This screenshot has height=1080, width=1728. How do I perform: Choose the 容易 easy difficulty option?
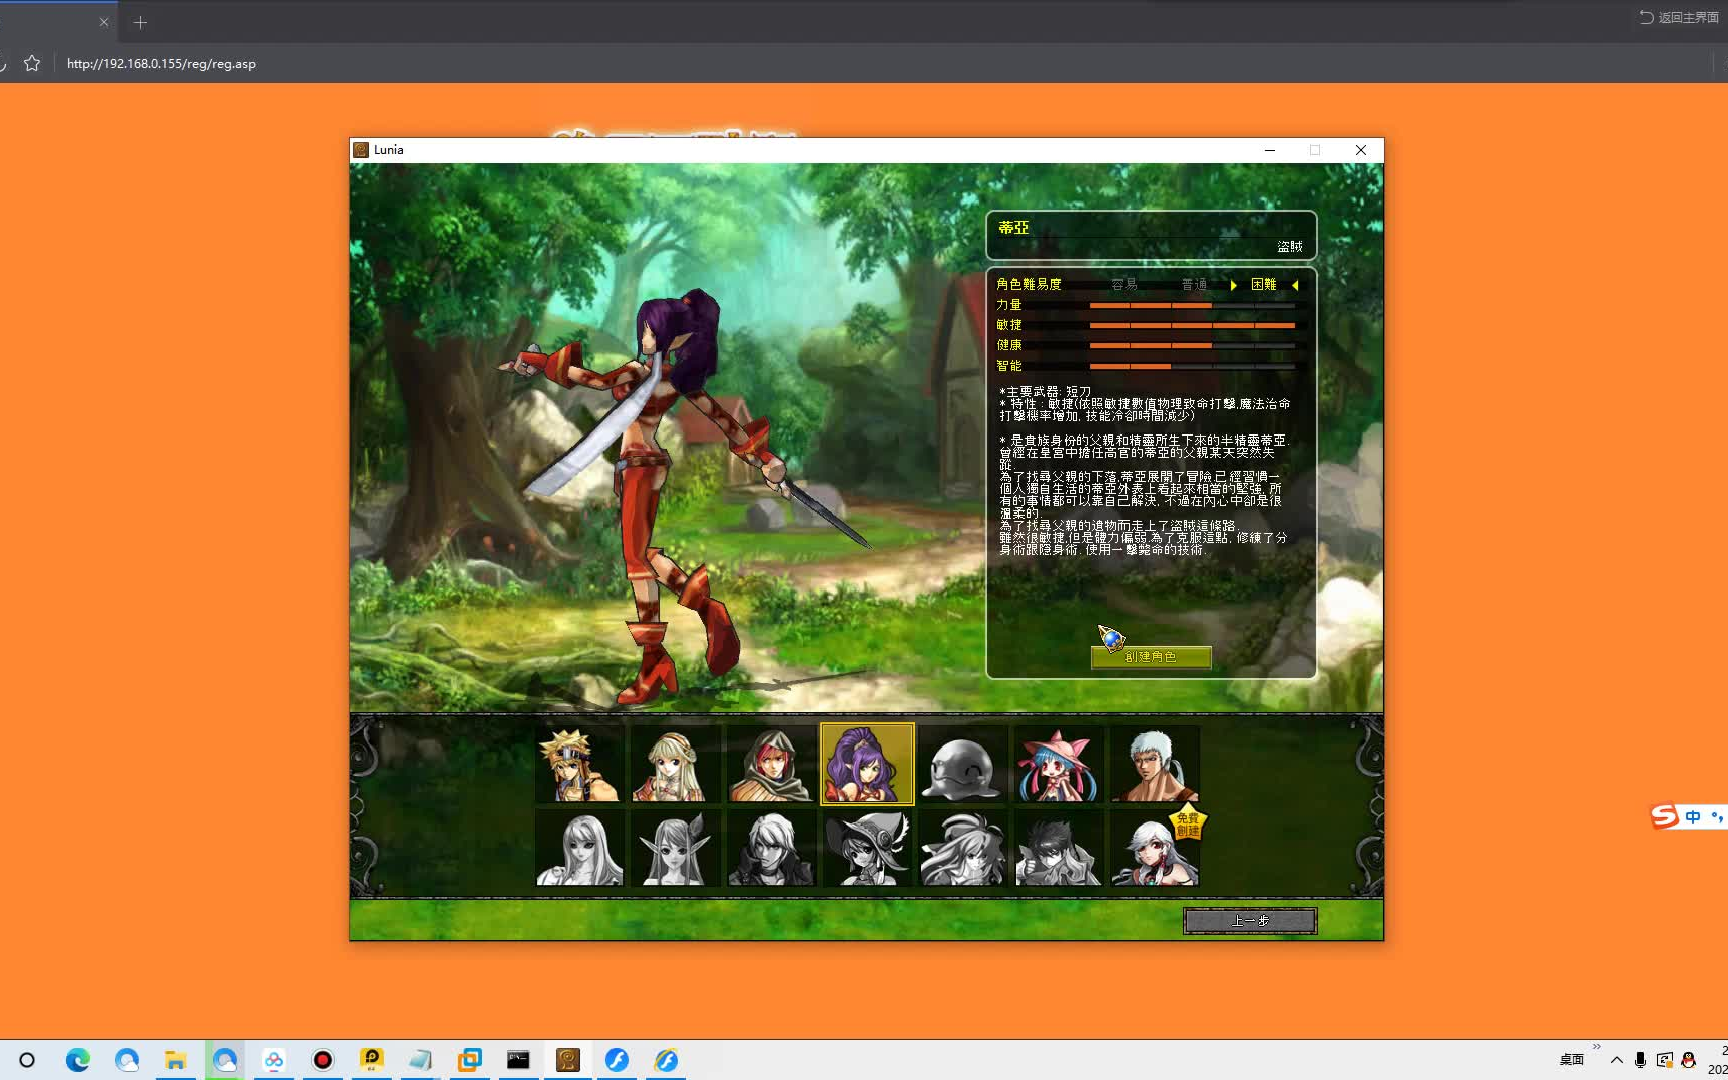point(1125,285)
